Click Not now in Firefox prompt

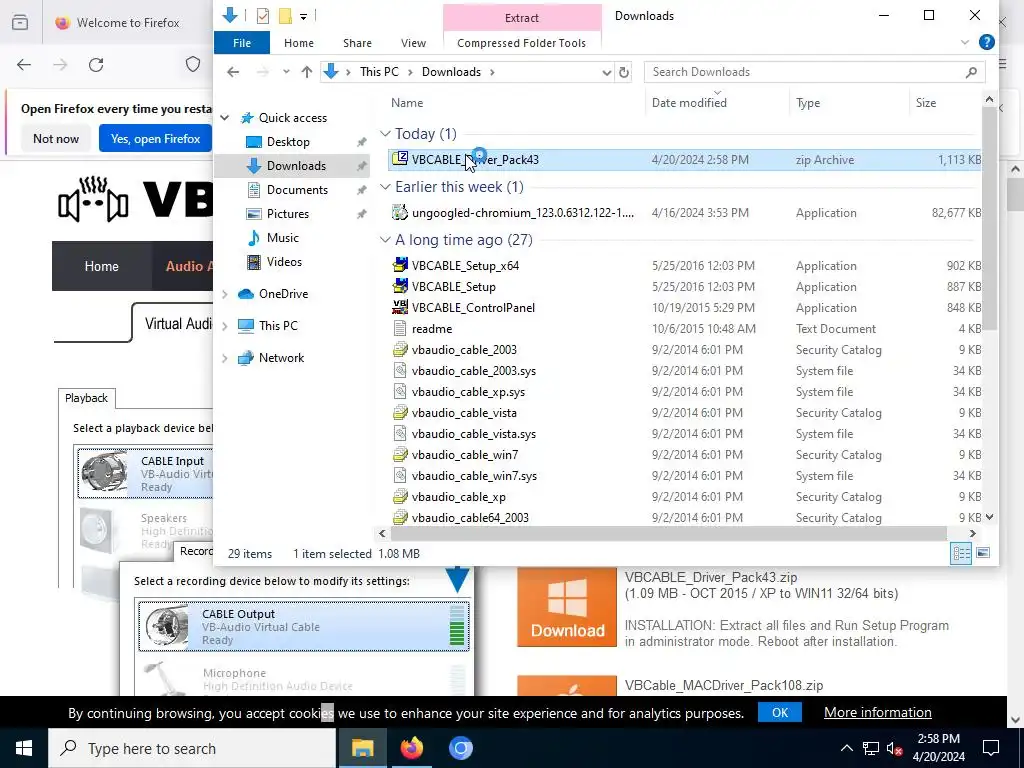click(x=56, y=139)
